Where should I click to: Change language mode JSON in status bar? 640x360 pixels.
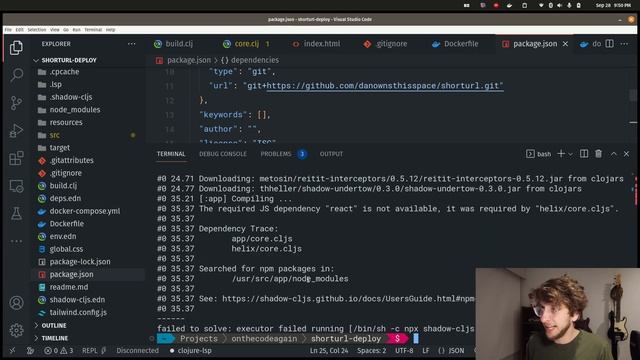tap(451, 350)
